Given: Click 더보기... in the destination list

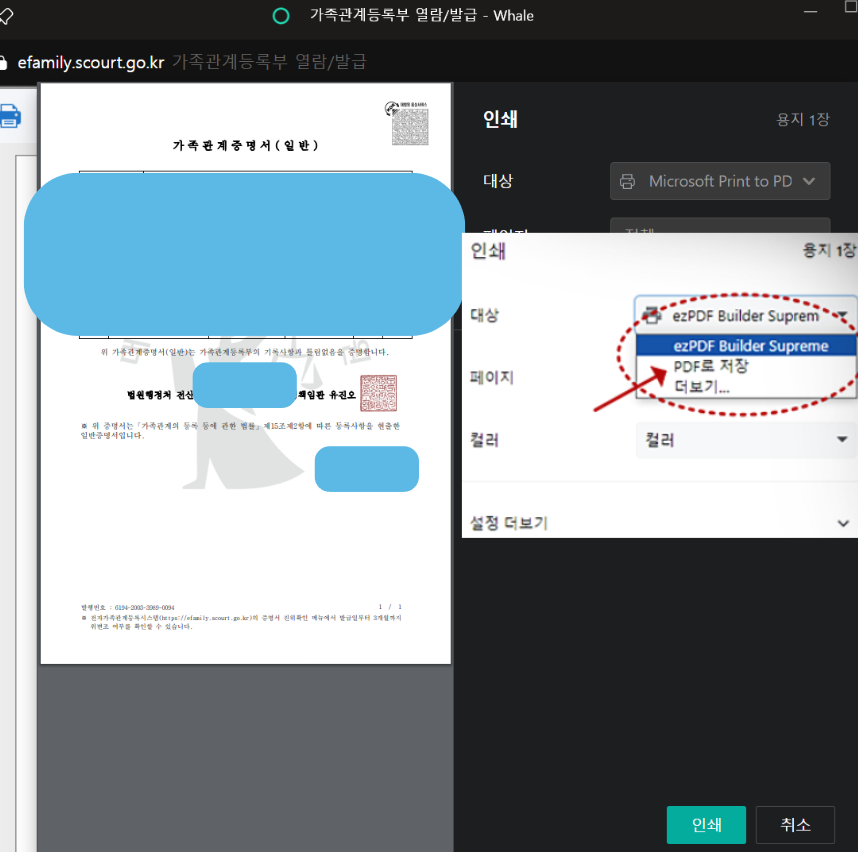Looking at the screenshot, I should pos(700,385).
